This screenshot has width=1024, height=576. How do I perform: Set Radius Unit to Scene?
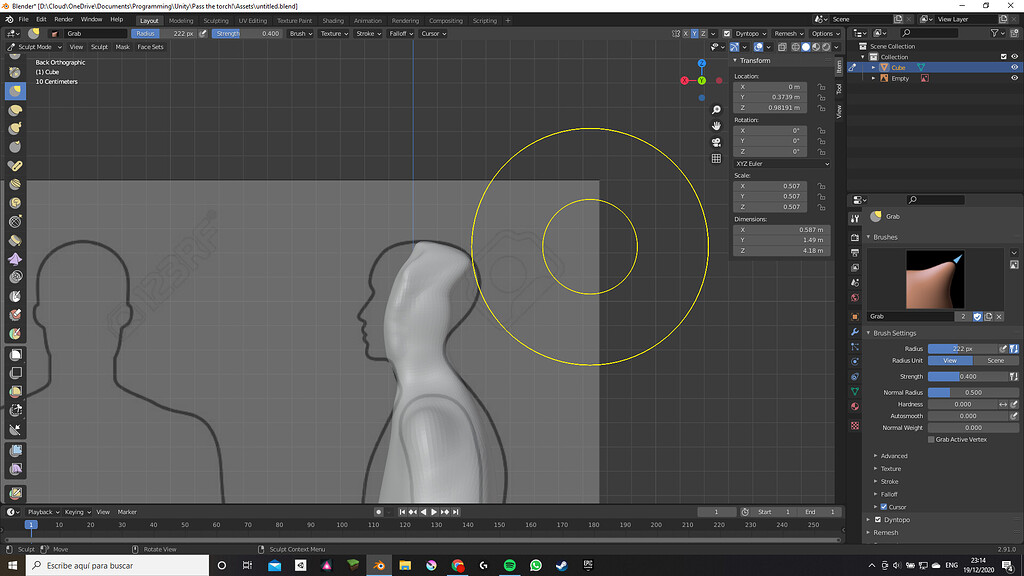click(x=995, y=360)
